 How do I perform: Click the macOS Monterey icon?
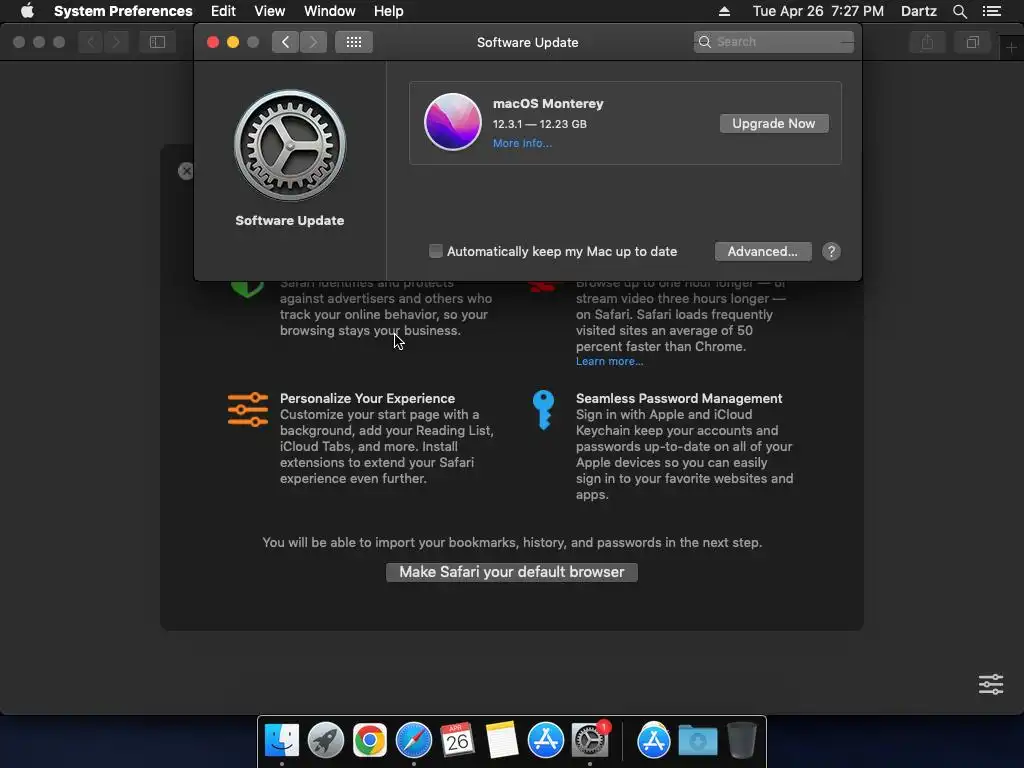tap(453, 122)
